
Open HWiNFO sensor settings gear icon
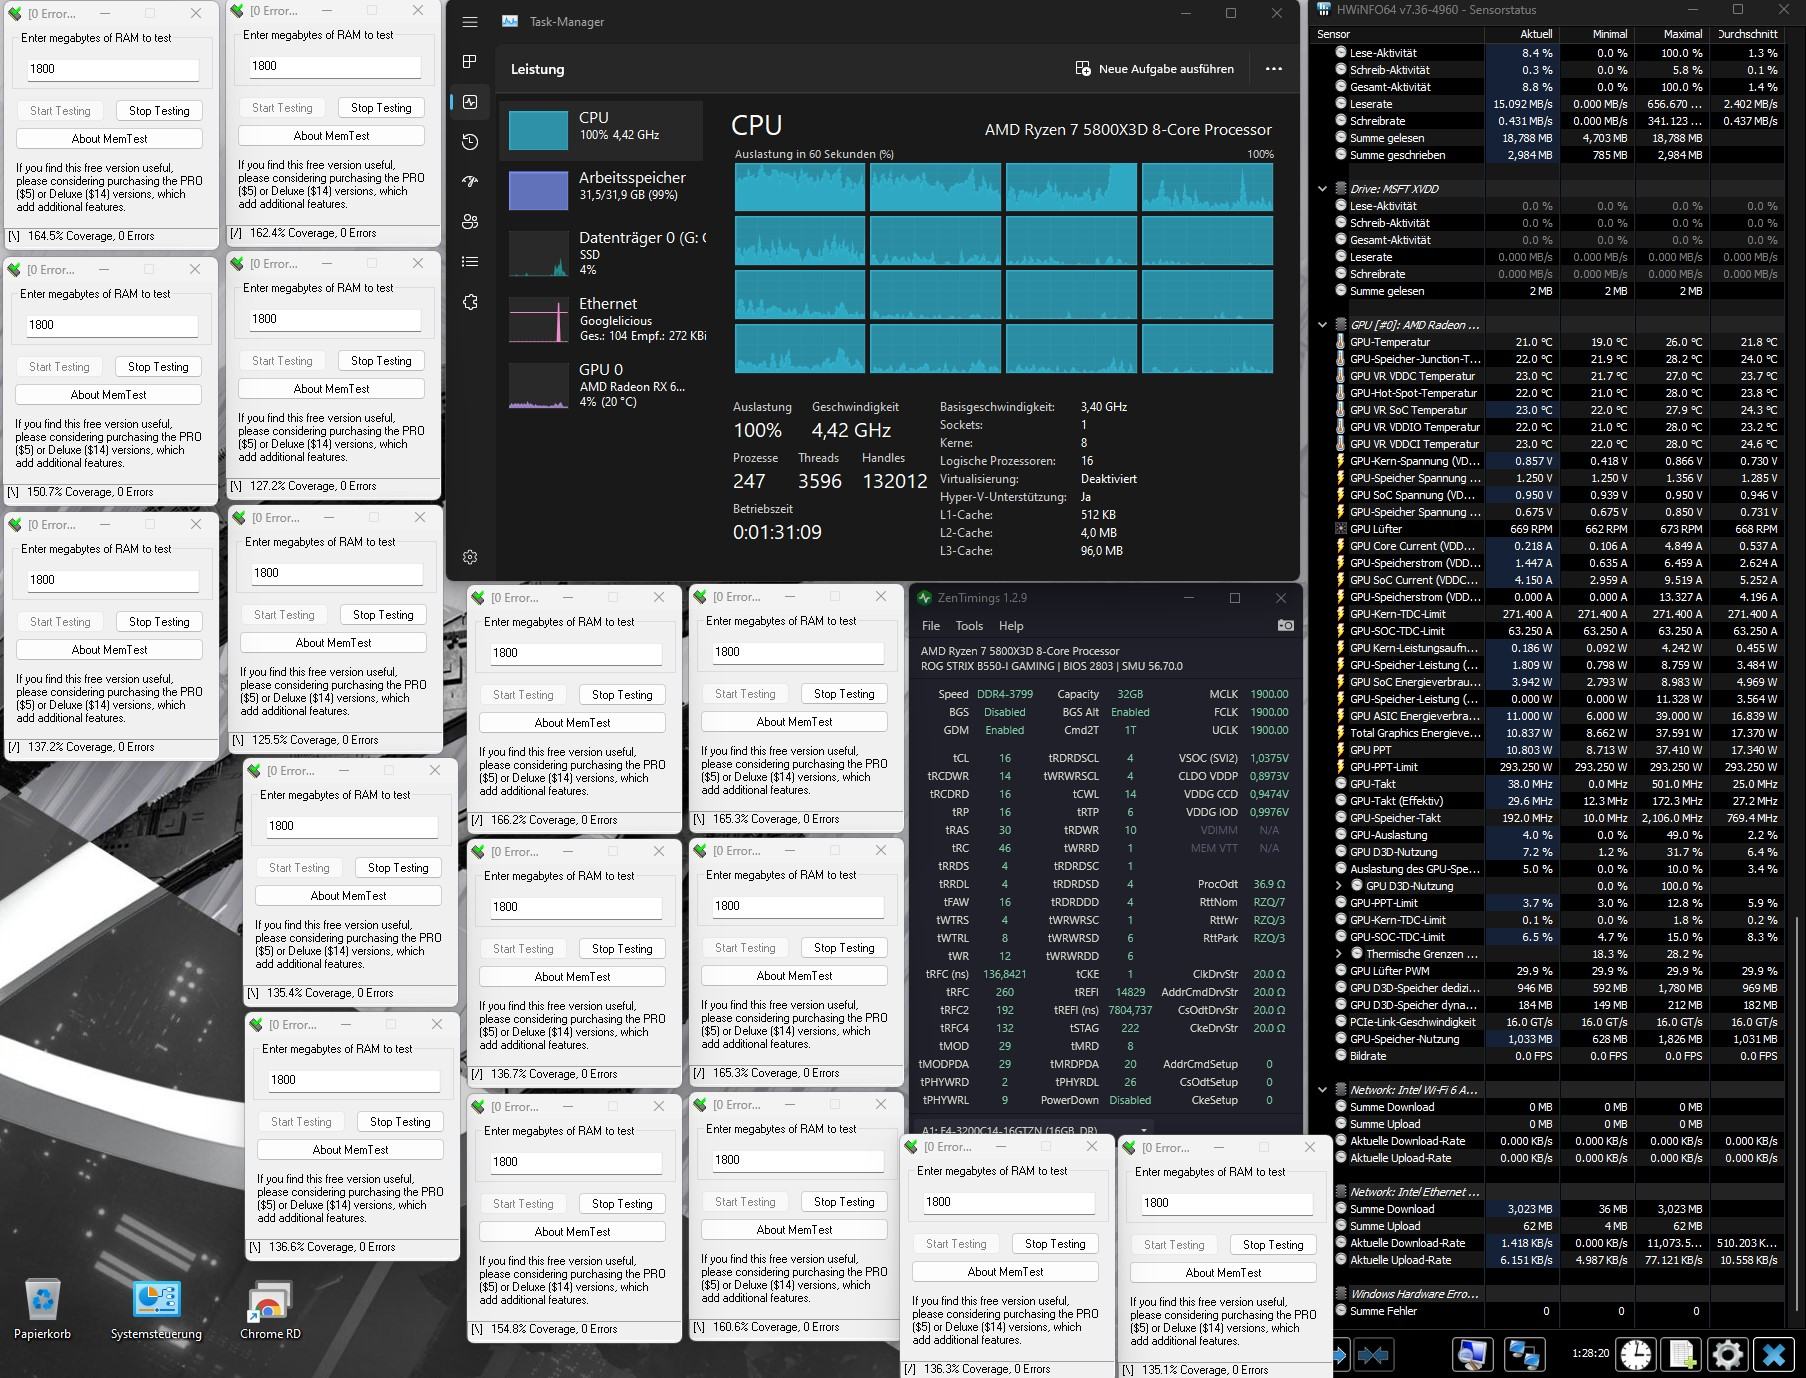1728,1355
